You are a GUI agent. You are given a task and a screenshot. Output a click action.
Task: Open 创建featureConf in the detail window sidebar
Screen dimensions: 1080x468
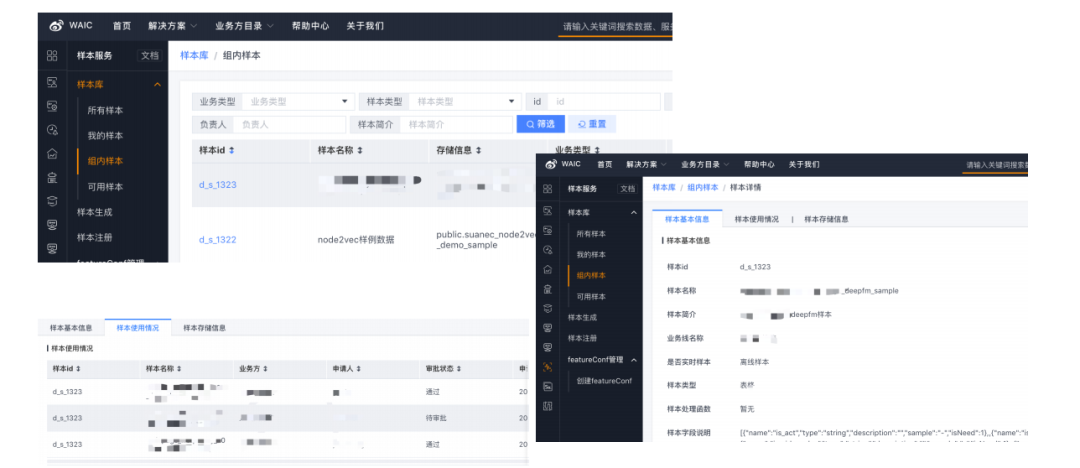coord(603,381)
